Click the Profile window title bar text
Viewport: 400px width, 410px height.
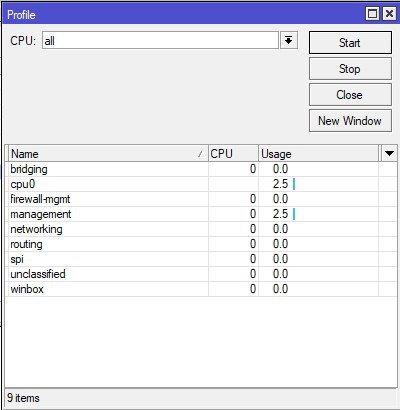pyautogui.click(x=21, y=15)
